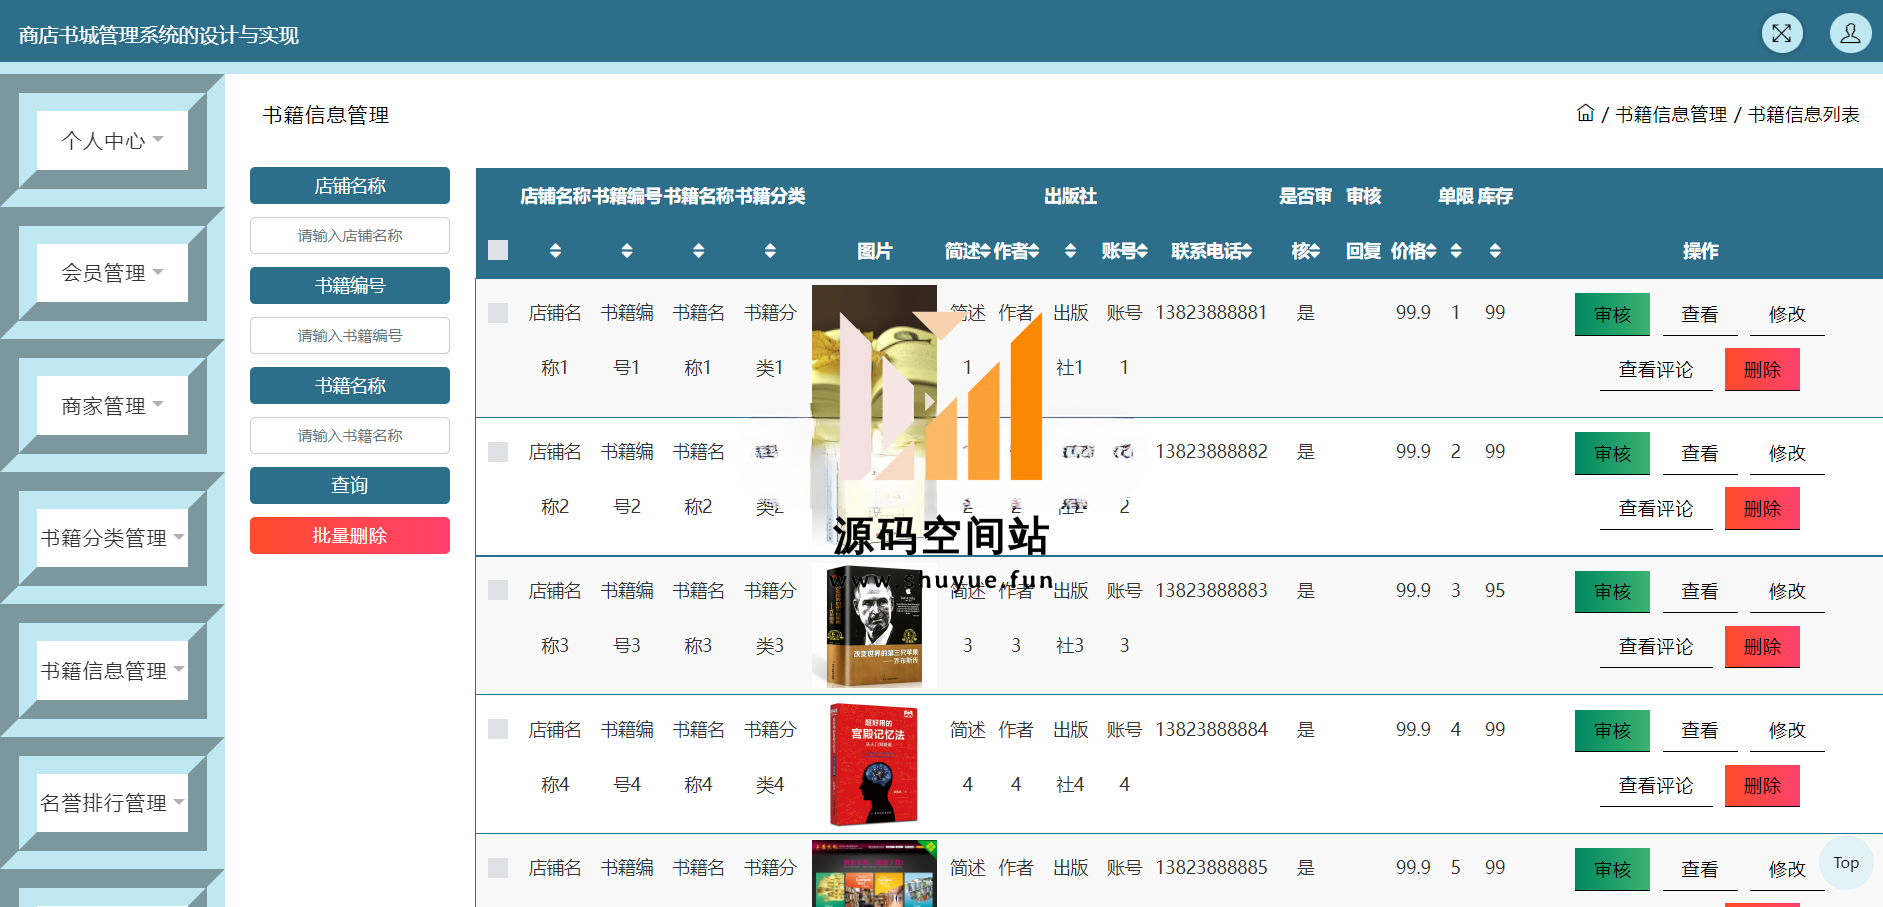Click 审核 for row 13823888882
Viewport: 1883px width, 907px height.
pyautogui.click(x=1612, y=453)
